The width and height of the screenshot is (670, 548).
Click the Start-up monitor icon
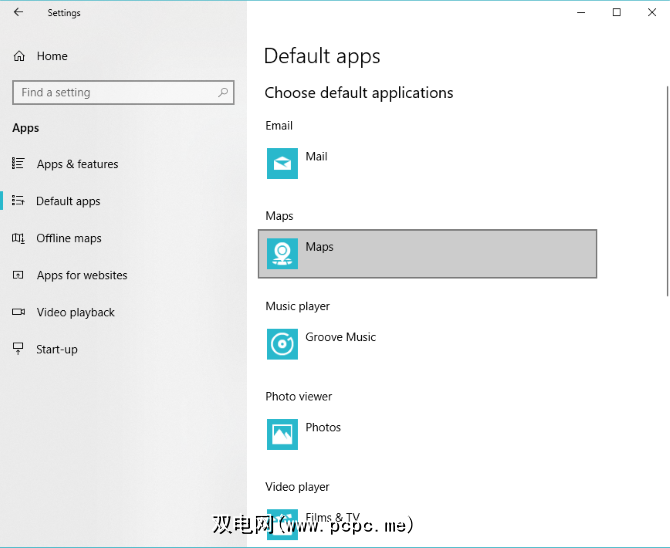click(x=18, y=348)
